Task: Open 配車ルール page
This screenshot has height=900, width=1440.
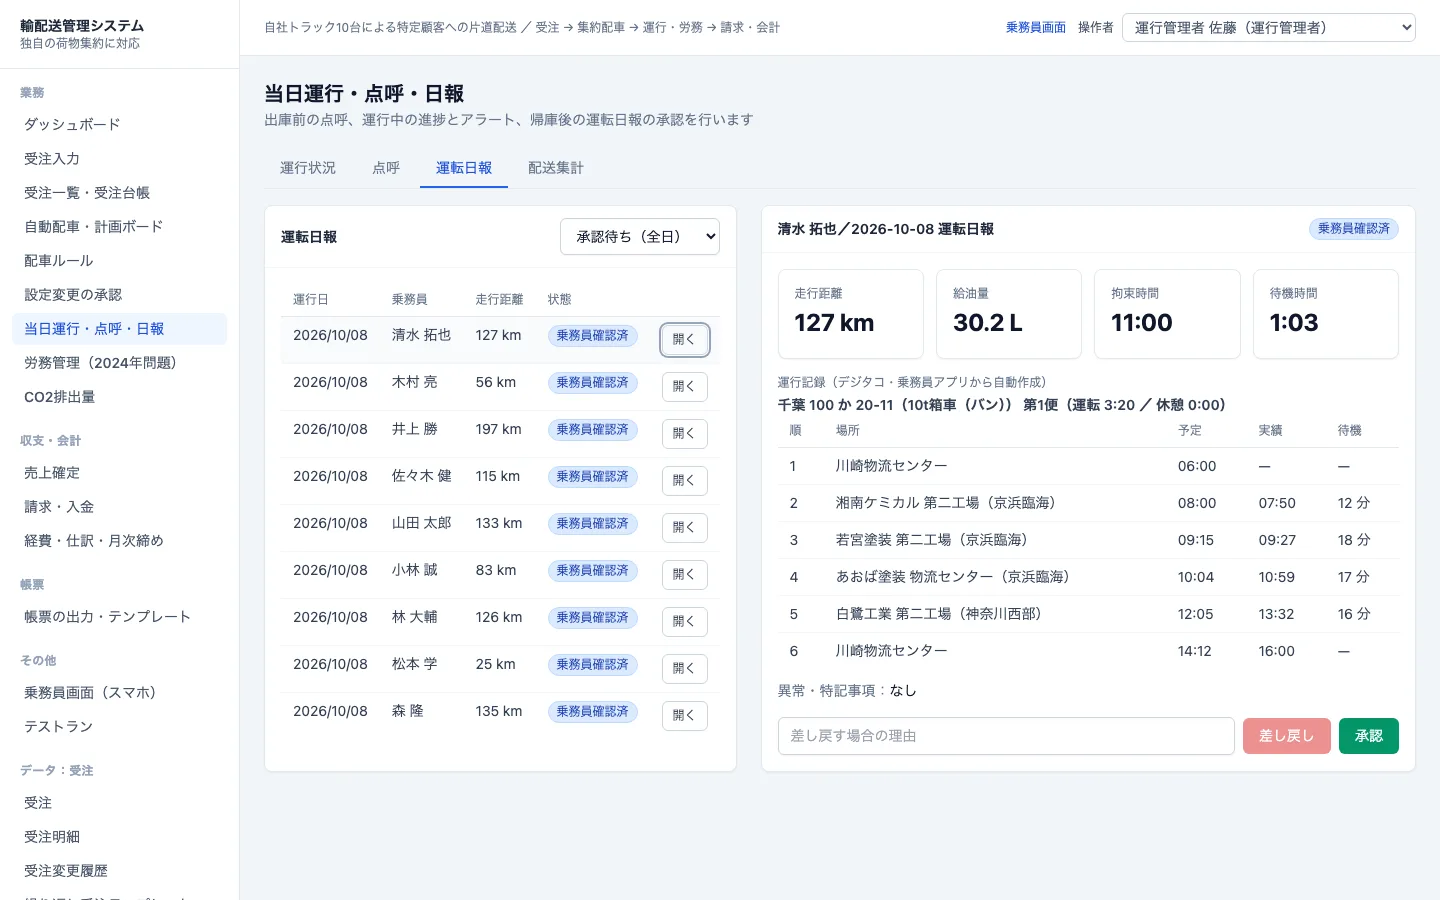Action: (120, 261)
